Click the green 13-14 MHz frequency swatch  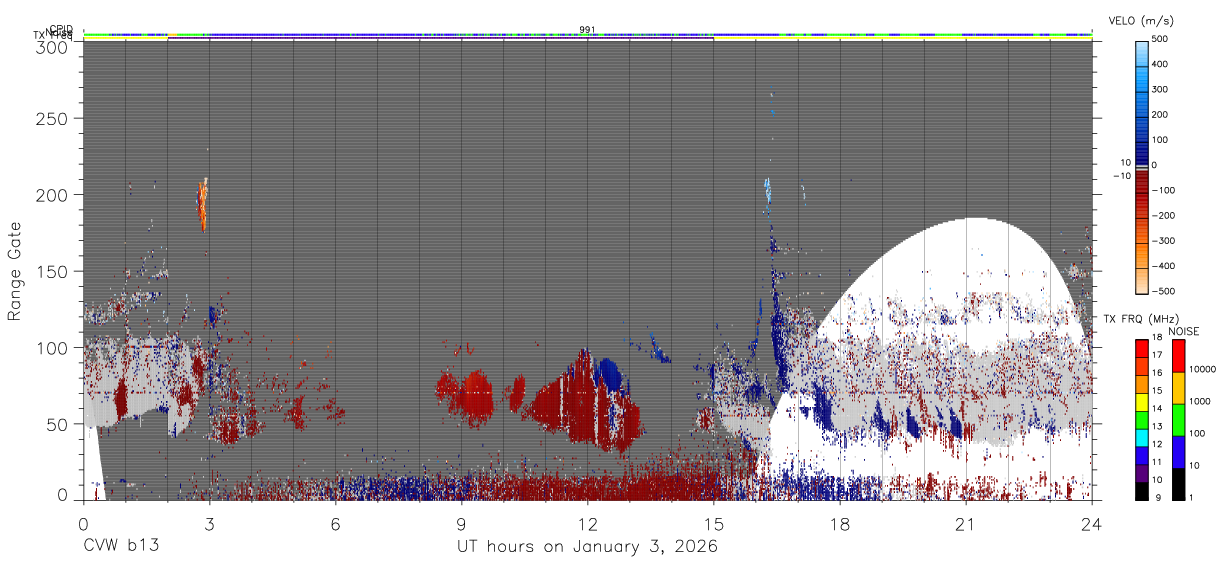point(1141,420)
